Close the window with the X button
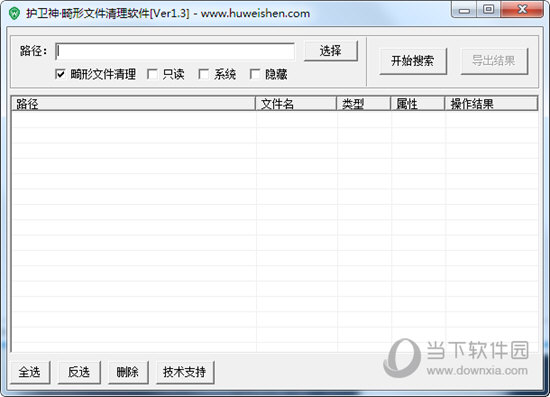Image resolution: width=550 pixels, height=397 pixels. click(x=522, y=9)
